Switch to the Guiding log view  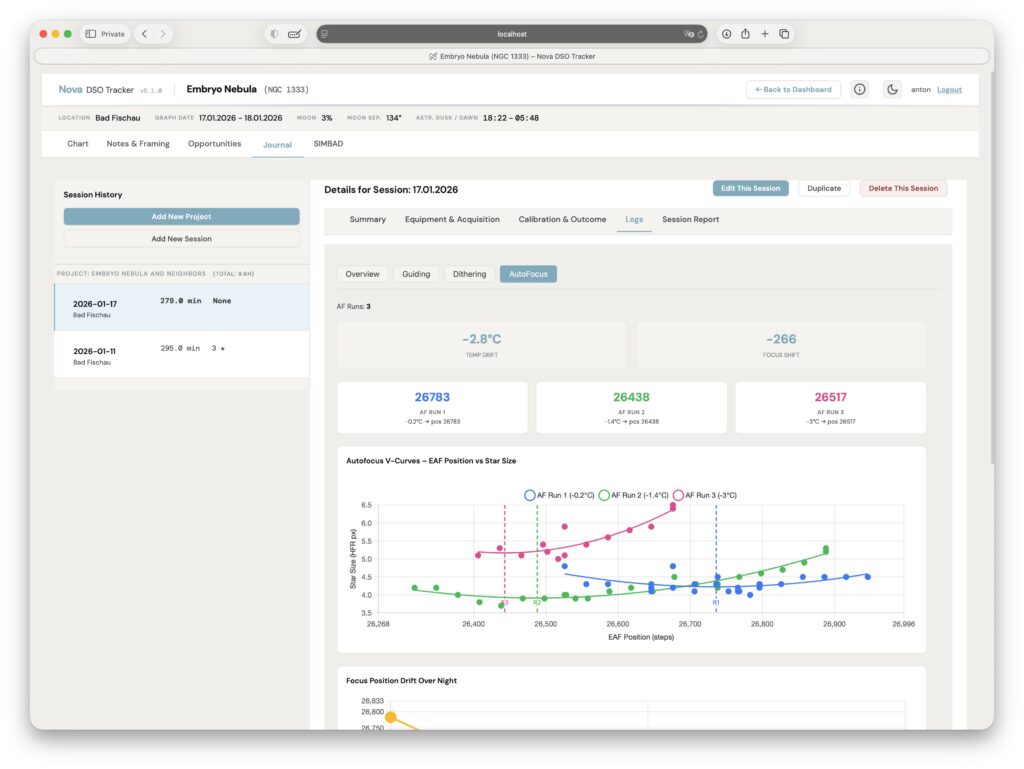click(x=416, y=273)
